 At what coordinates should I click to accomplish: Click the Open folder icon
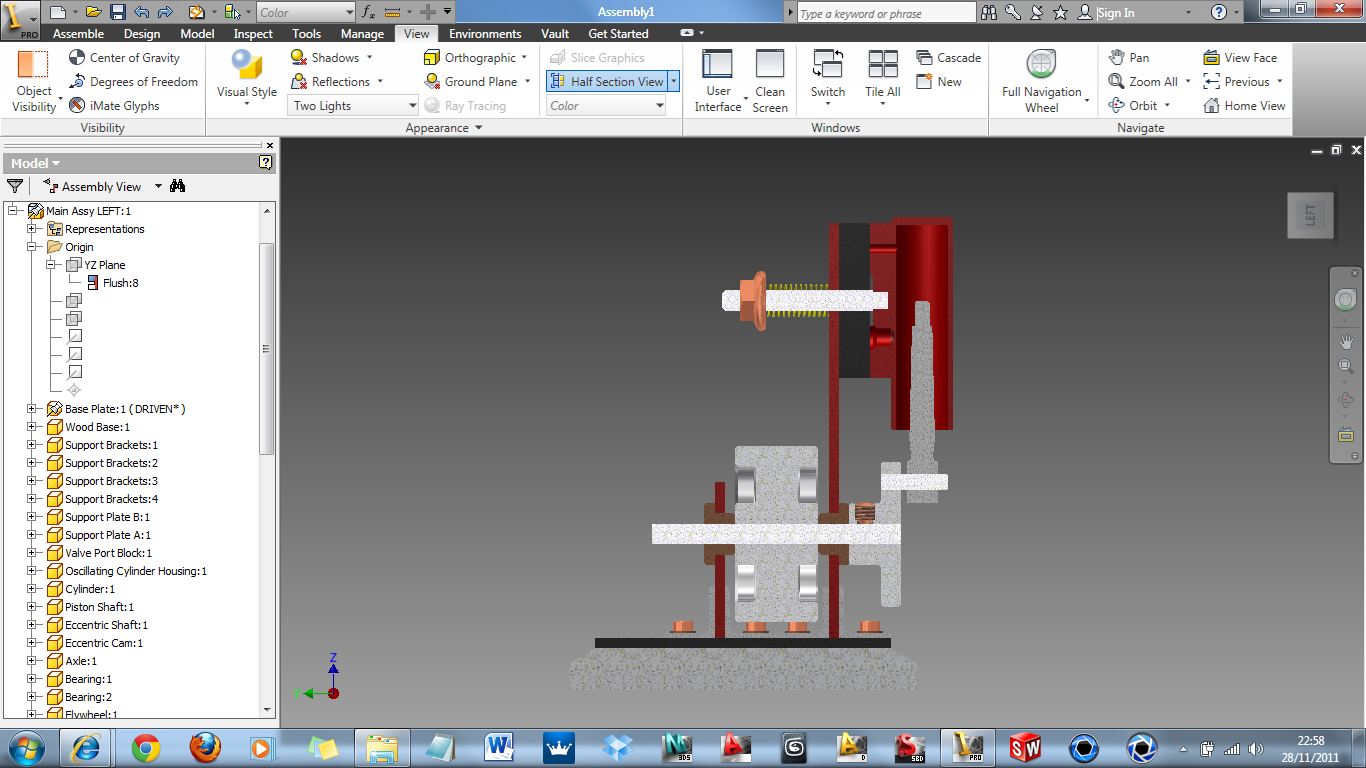pyautogui.click(x=93, y=12)
